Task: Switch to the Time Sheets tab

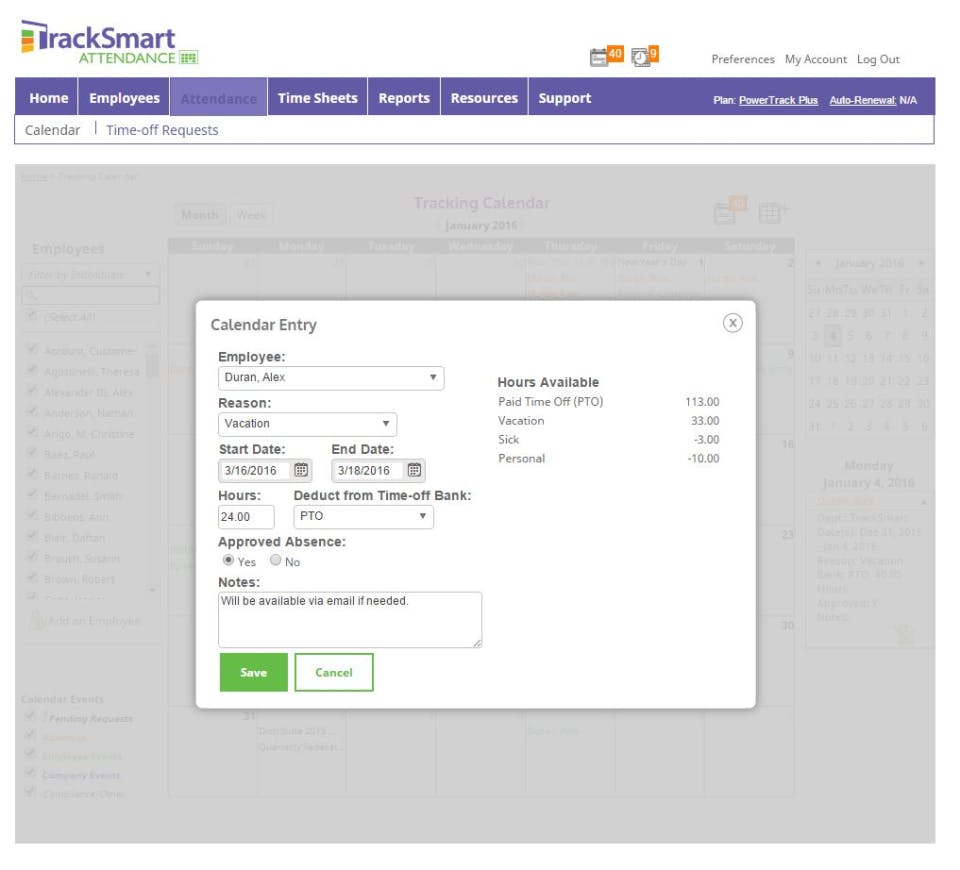Action: pyautogui.click(x=317, y=97)
